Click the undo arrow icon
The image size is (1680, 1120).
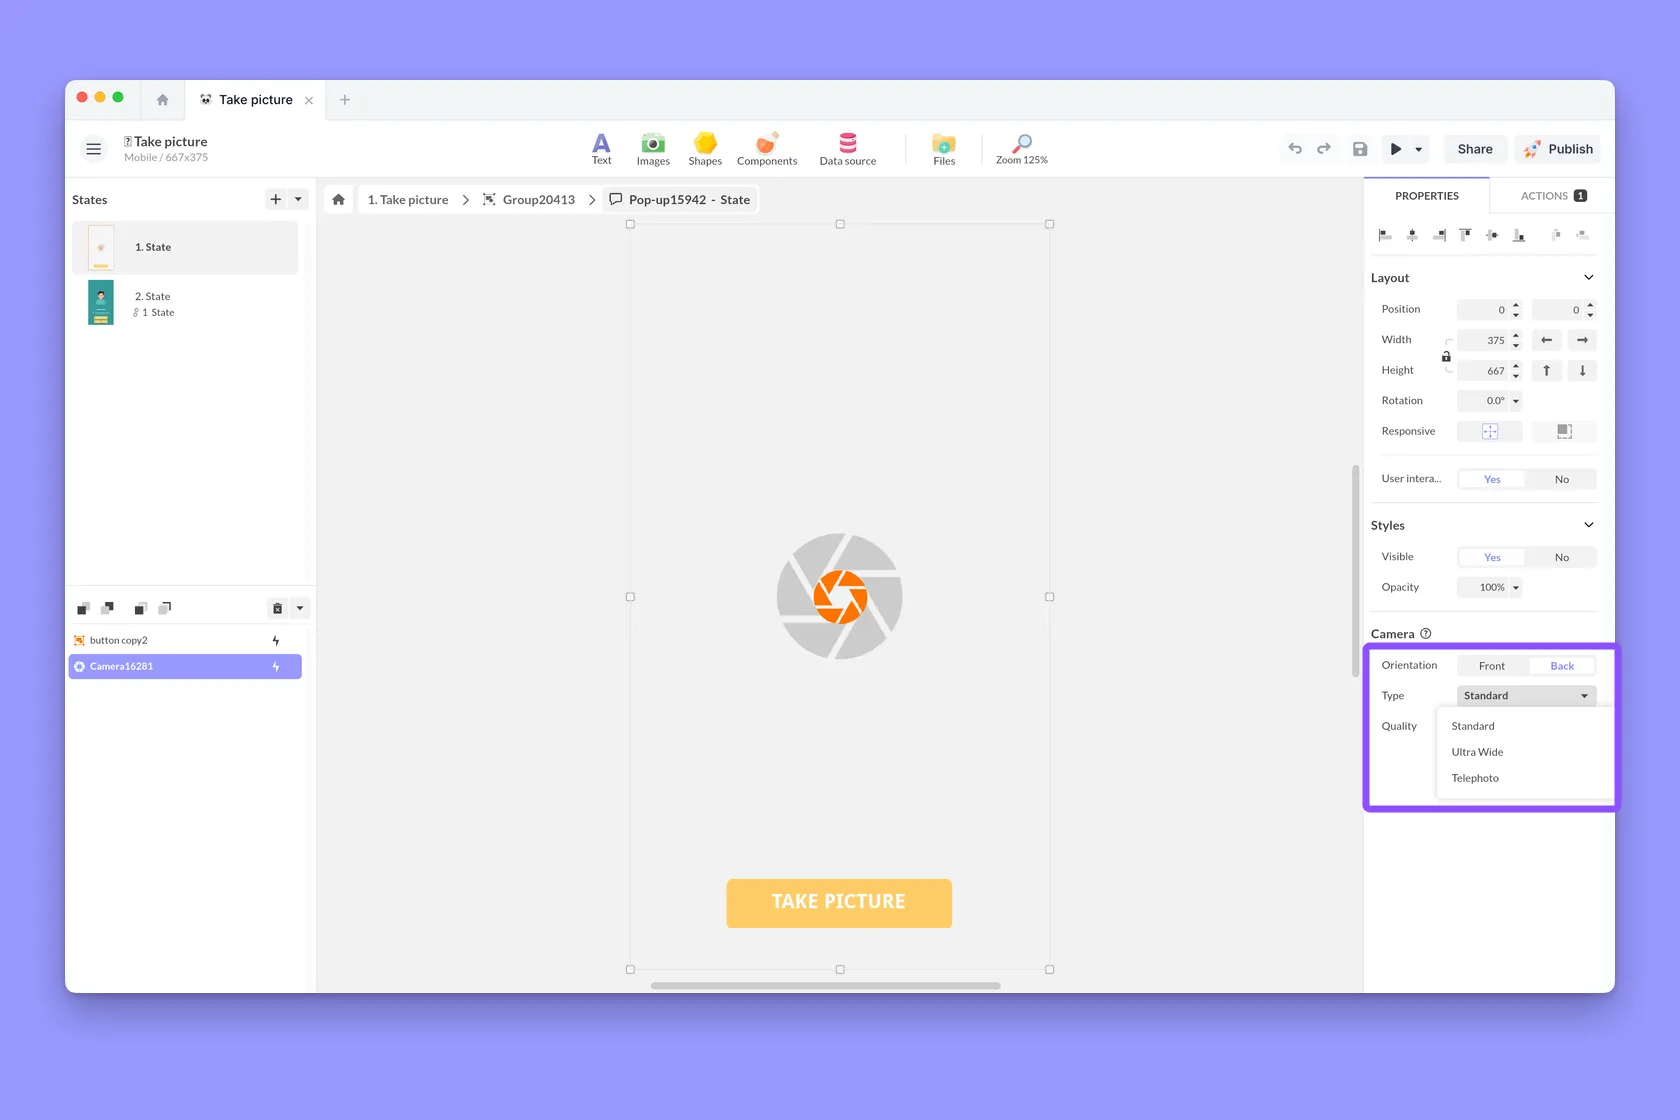1295,149
